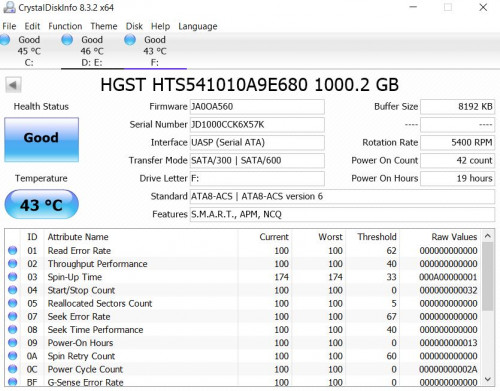This screenshot has height=391, width=500.
Task: Click the status orb for Seek Error Rate
Action: coord(13,316)
